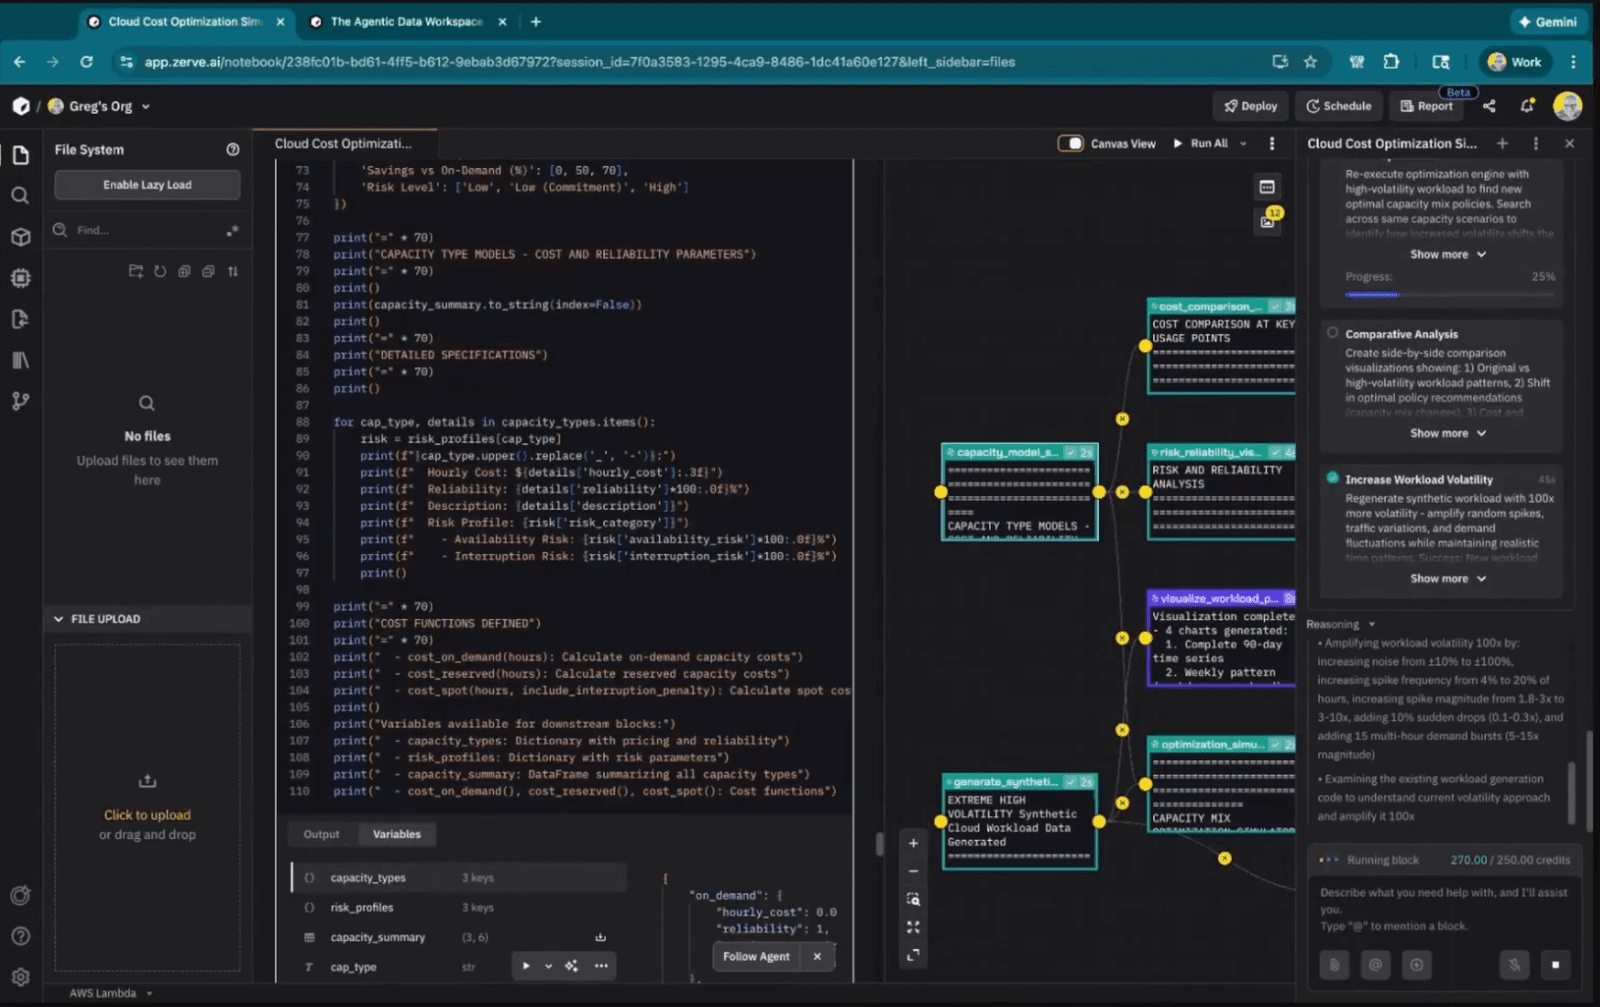Create a new folder in the File System toolbar
Viewport: 1600px width, 1007px height.
click(136, 271)
